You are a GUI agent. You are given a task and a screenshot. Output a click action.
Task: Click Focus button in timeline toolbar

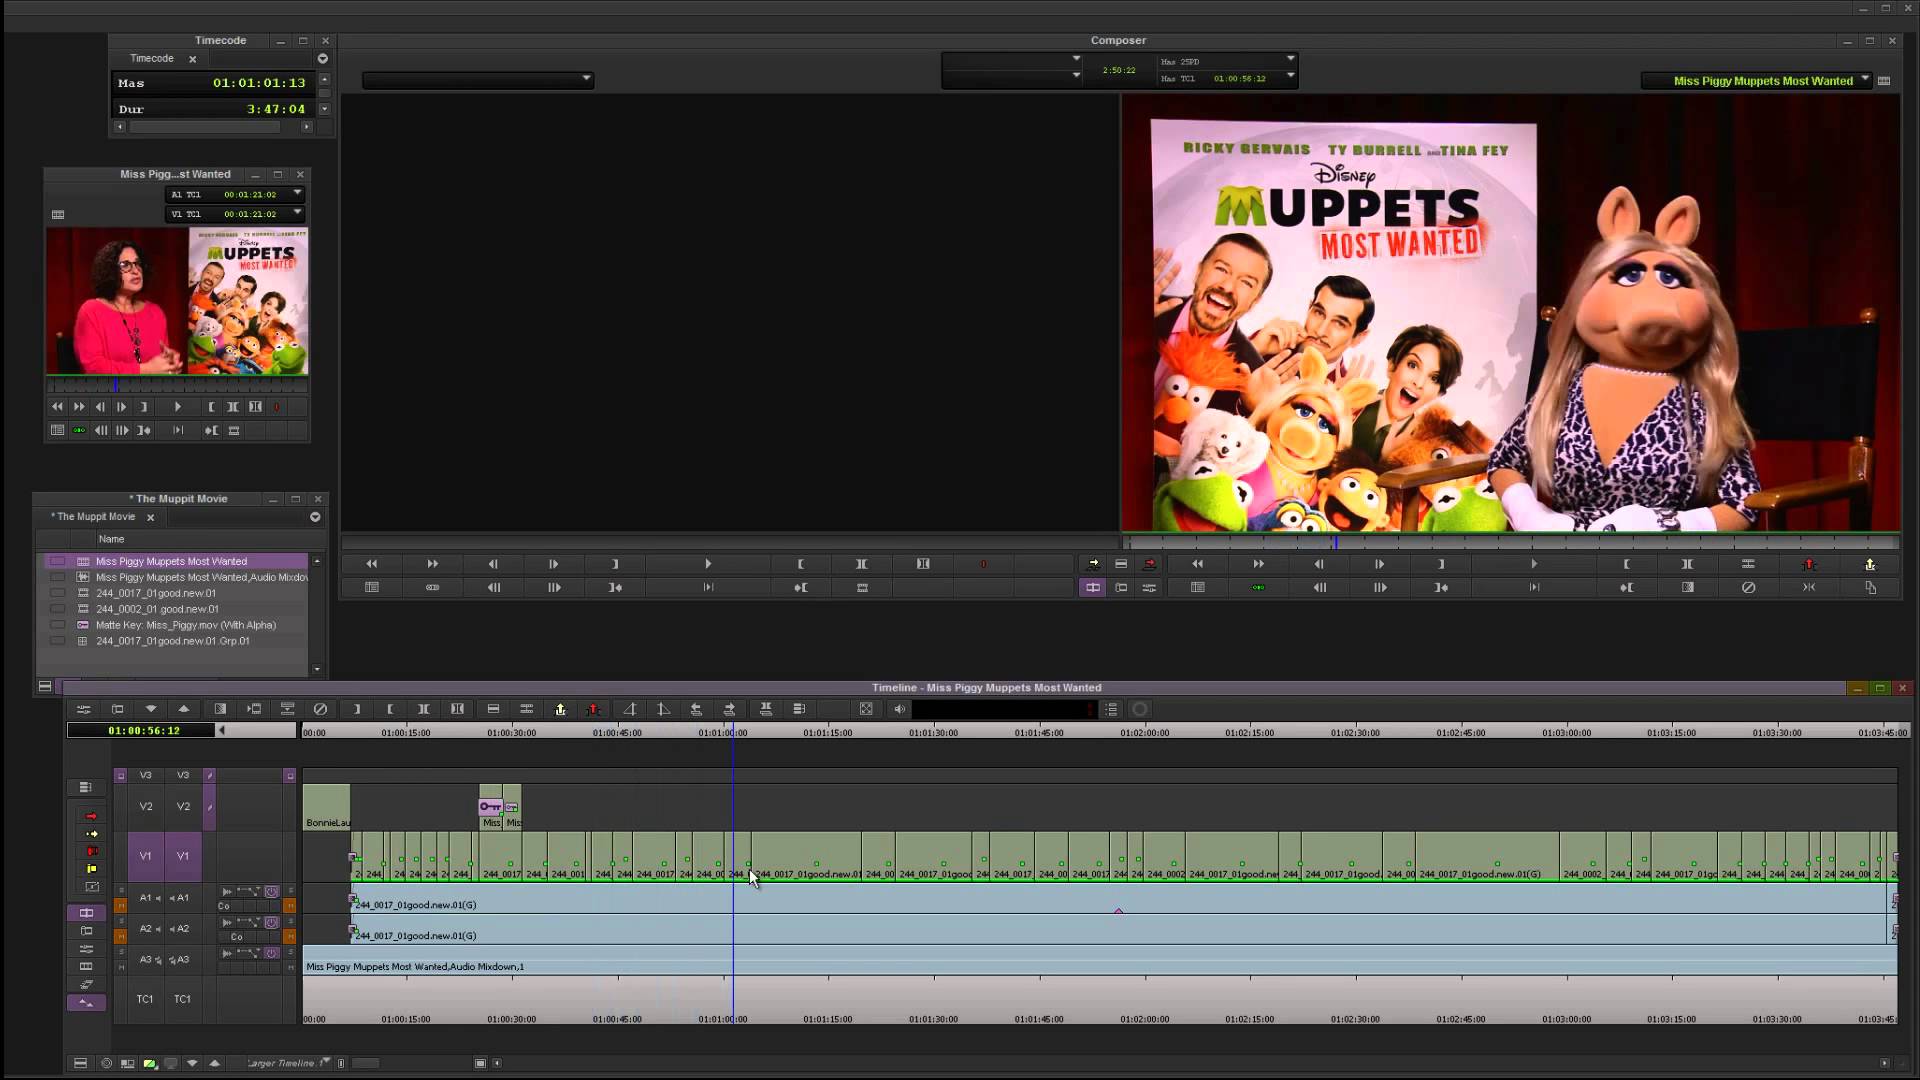(x=866, y=709)
